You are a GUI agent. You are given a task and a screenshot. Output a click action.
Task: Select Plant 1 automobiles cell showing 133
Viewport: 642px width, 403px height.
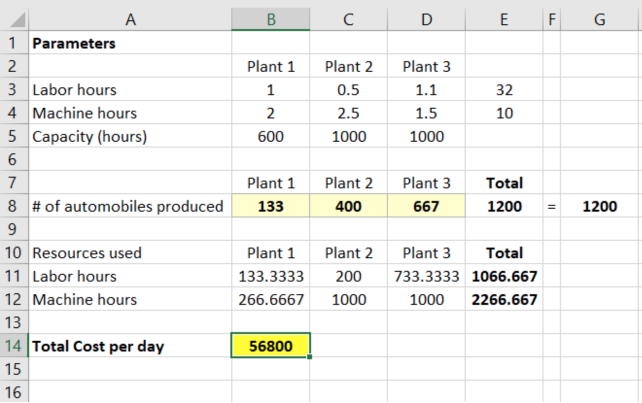(x=271, y=206)
